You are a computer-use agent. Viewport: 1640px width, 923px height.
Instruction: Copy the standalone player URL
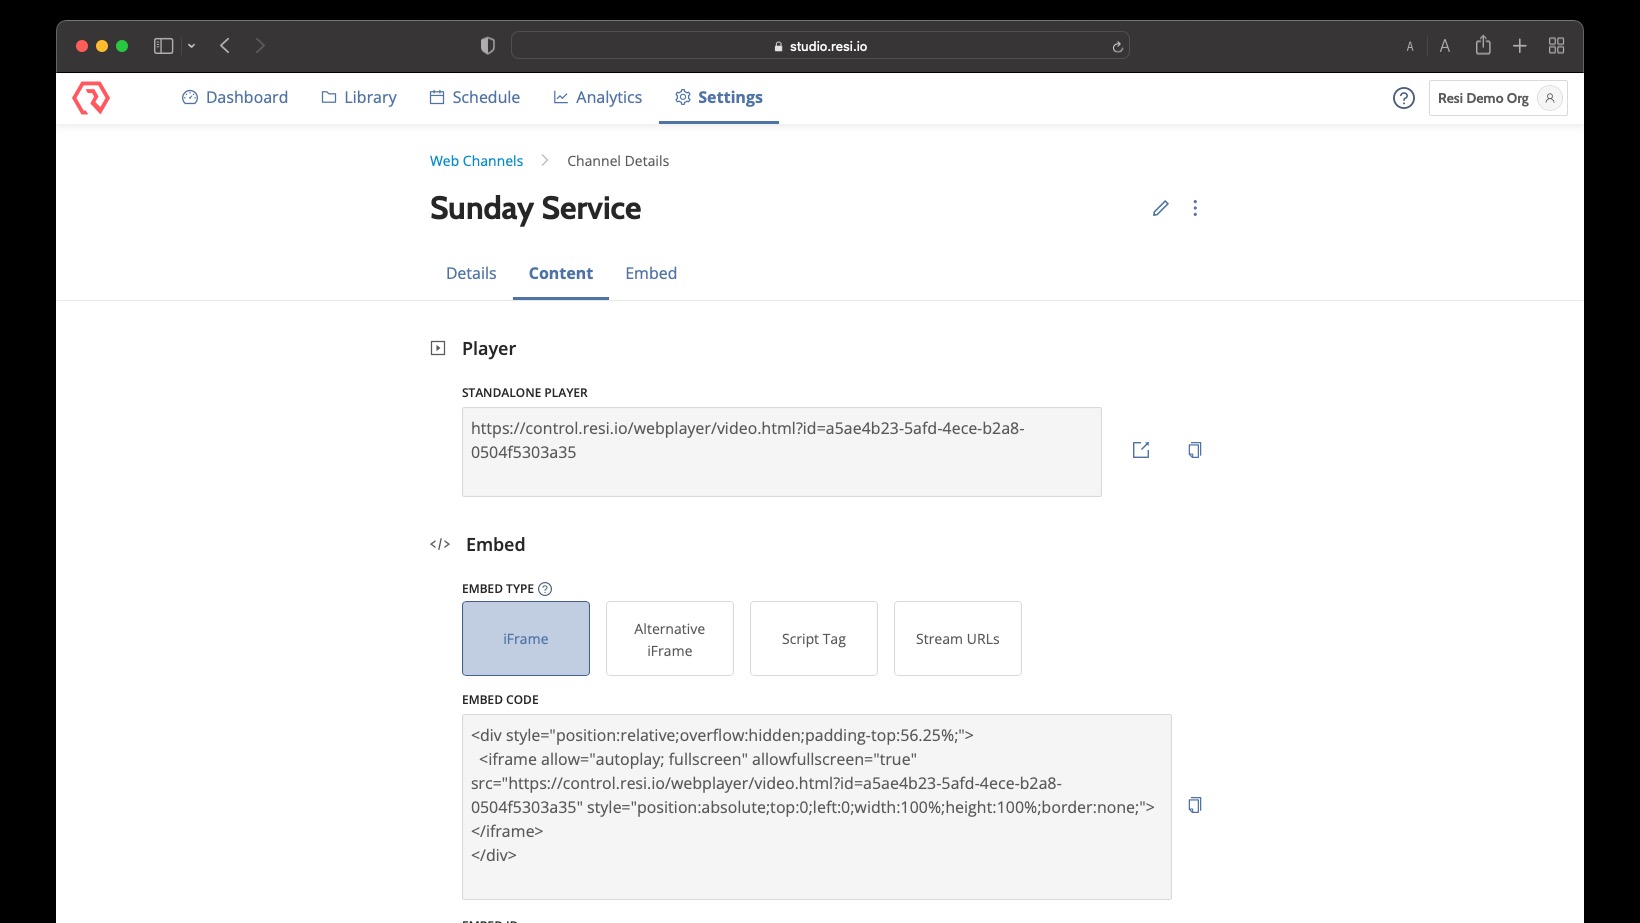click(1194, 450)
